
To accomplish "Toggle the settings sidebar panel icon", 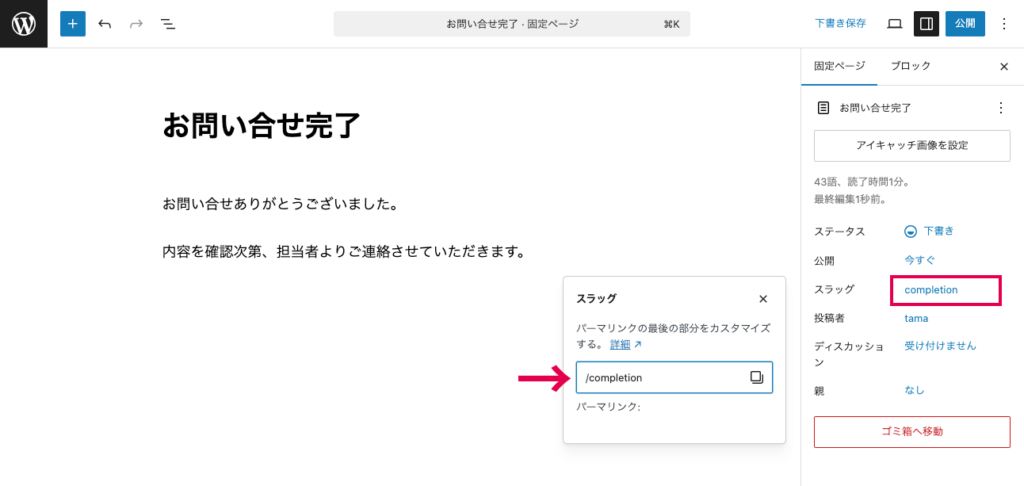I will (927, 24).
